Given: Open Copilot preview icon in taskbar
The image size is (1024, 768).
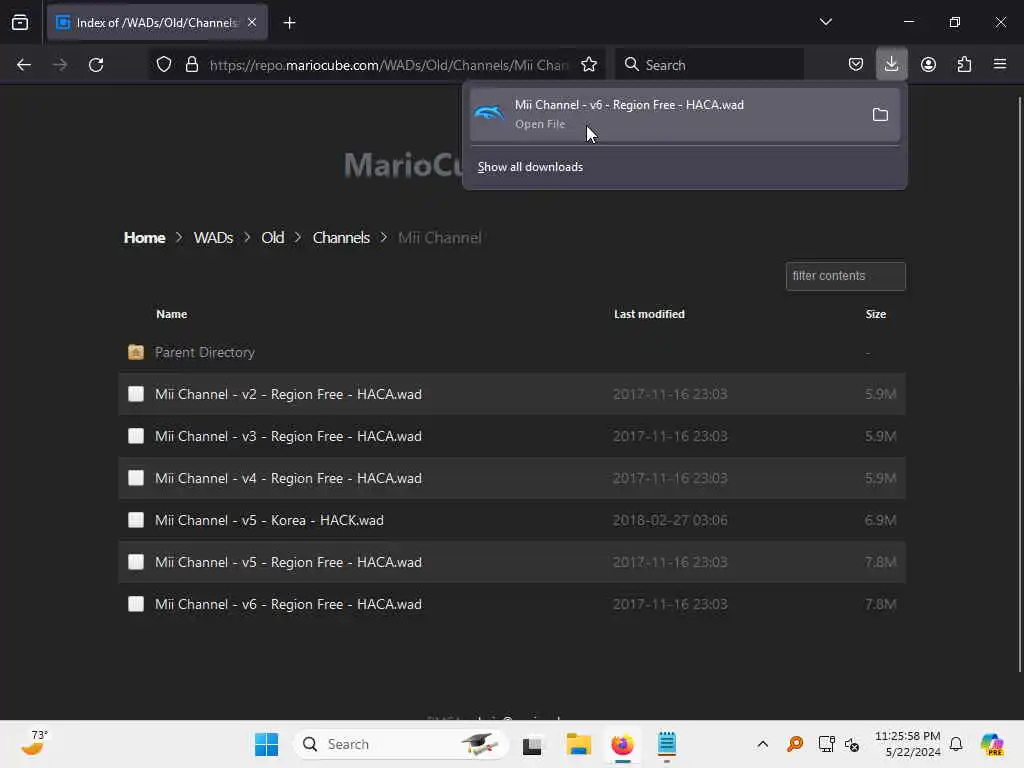Looking at the screenshot, I should tap(992, 744).
